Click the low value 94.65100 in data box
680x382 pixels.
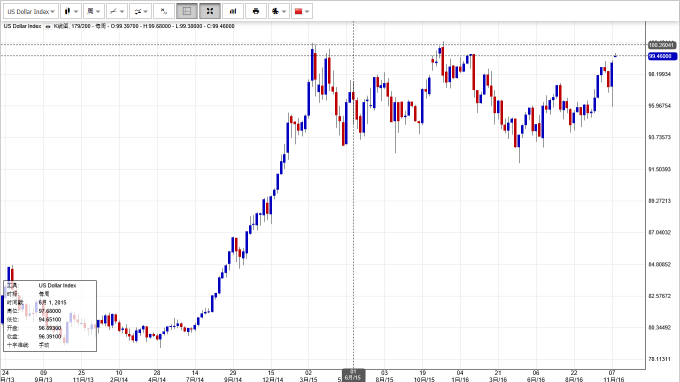pos(50,320)
